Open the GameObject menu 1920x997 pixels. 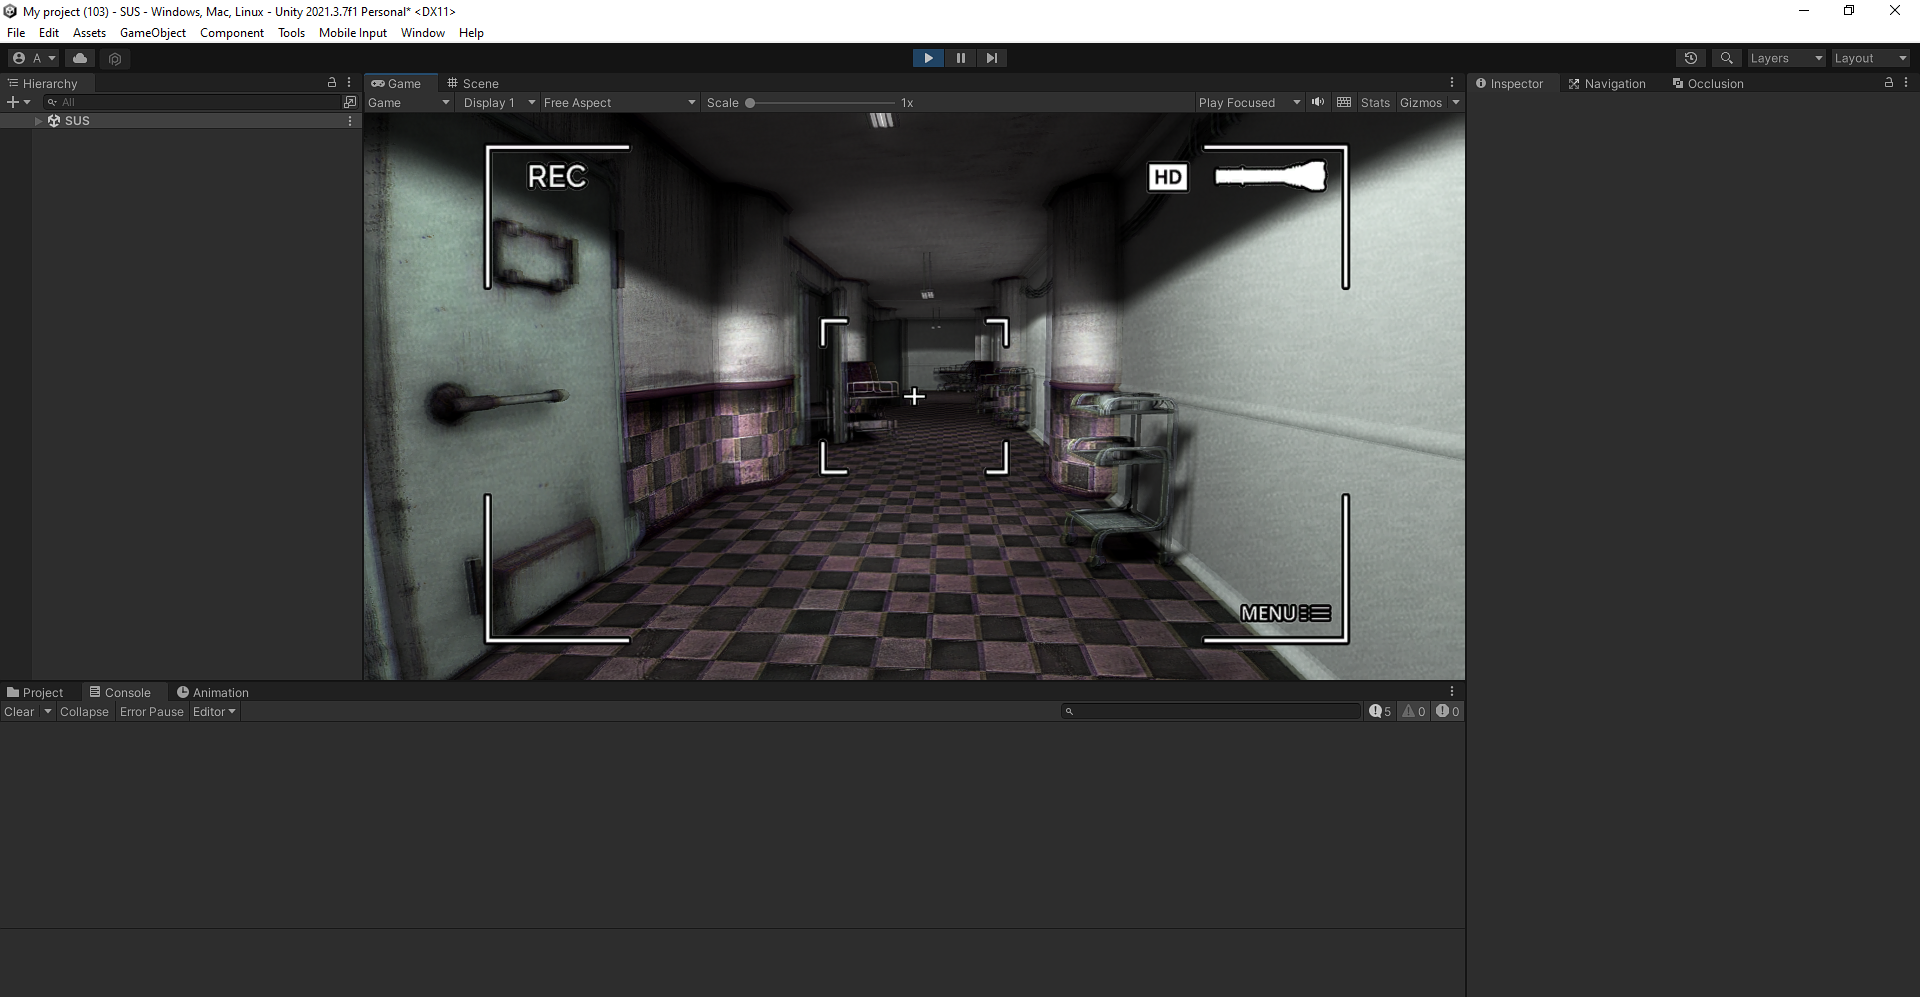click(153, 33)
